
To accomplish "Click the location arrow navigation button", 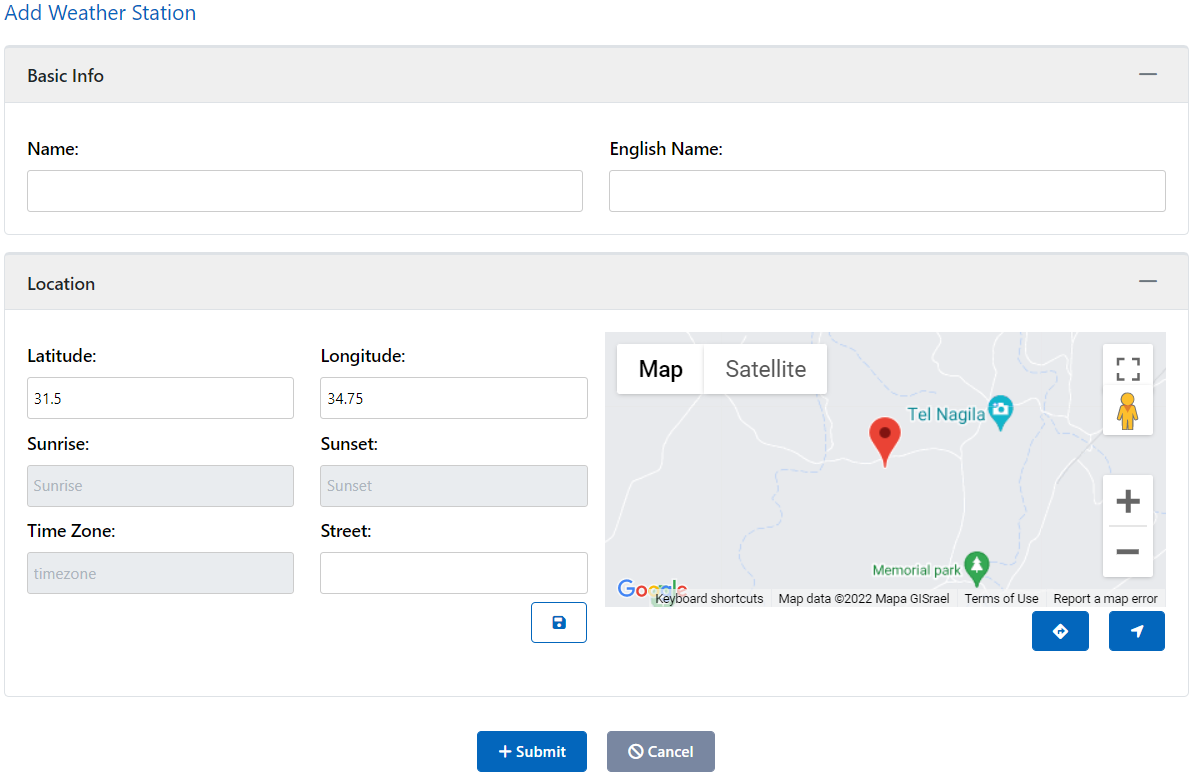I will point(1136,631).
